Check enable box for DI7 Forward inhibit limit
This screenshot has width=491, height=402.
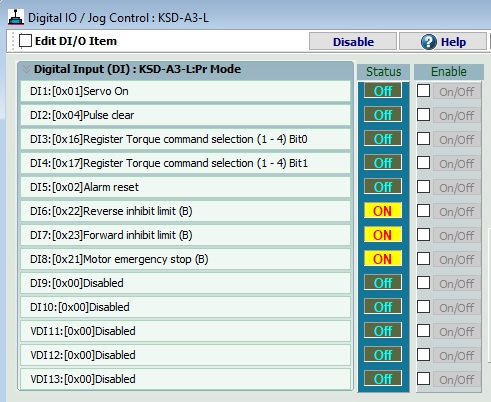click(423, 235)
